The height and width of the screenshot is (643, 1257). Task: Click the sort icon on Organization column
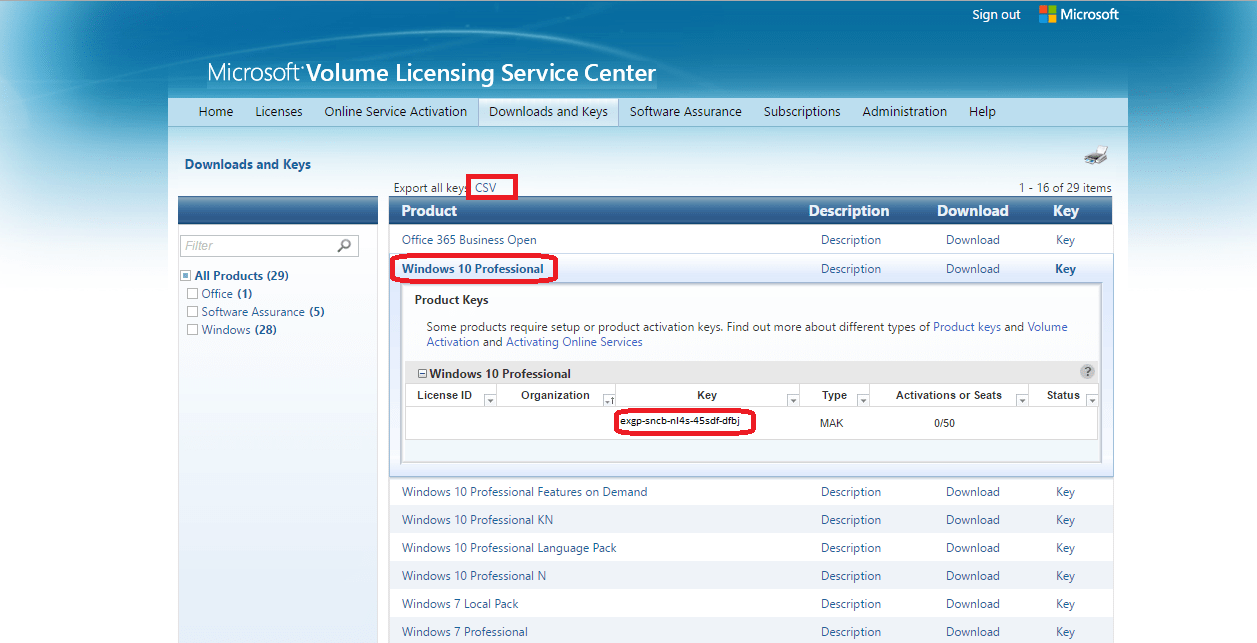click(x=610, y=398)
